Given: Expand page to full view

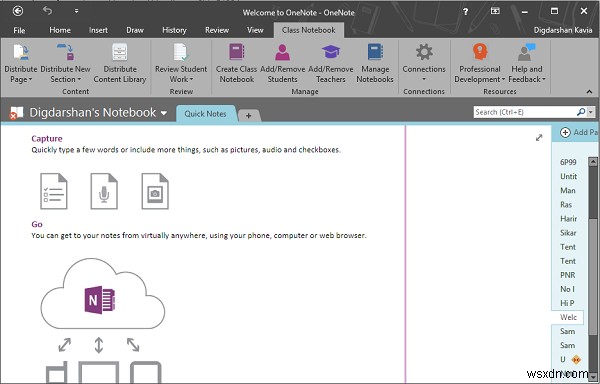Looking at the screenshot, I should point(539,138).
